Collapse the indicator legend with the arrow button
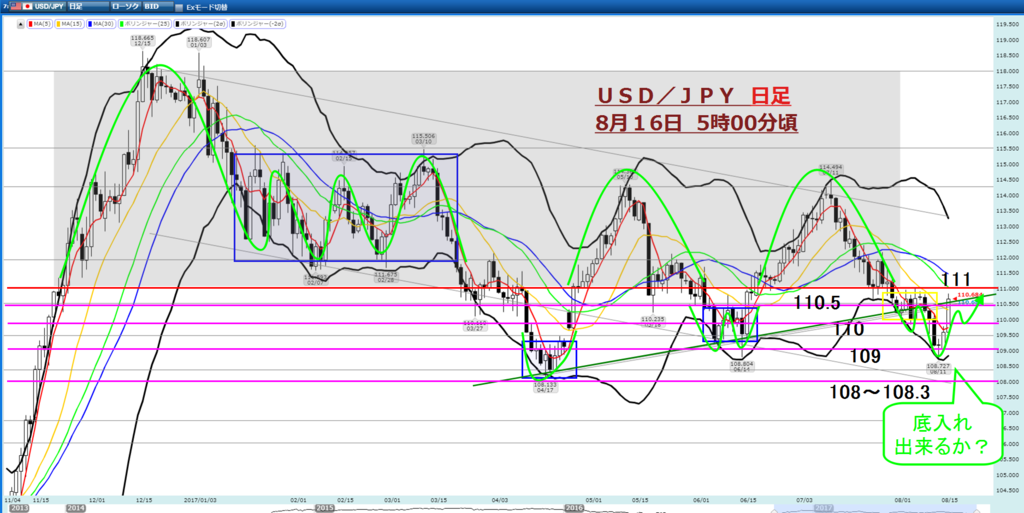 20,24
